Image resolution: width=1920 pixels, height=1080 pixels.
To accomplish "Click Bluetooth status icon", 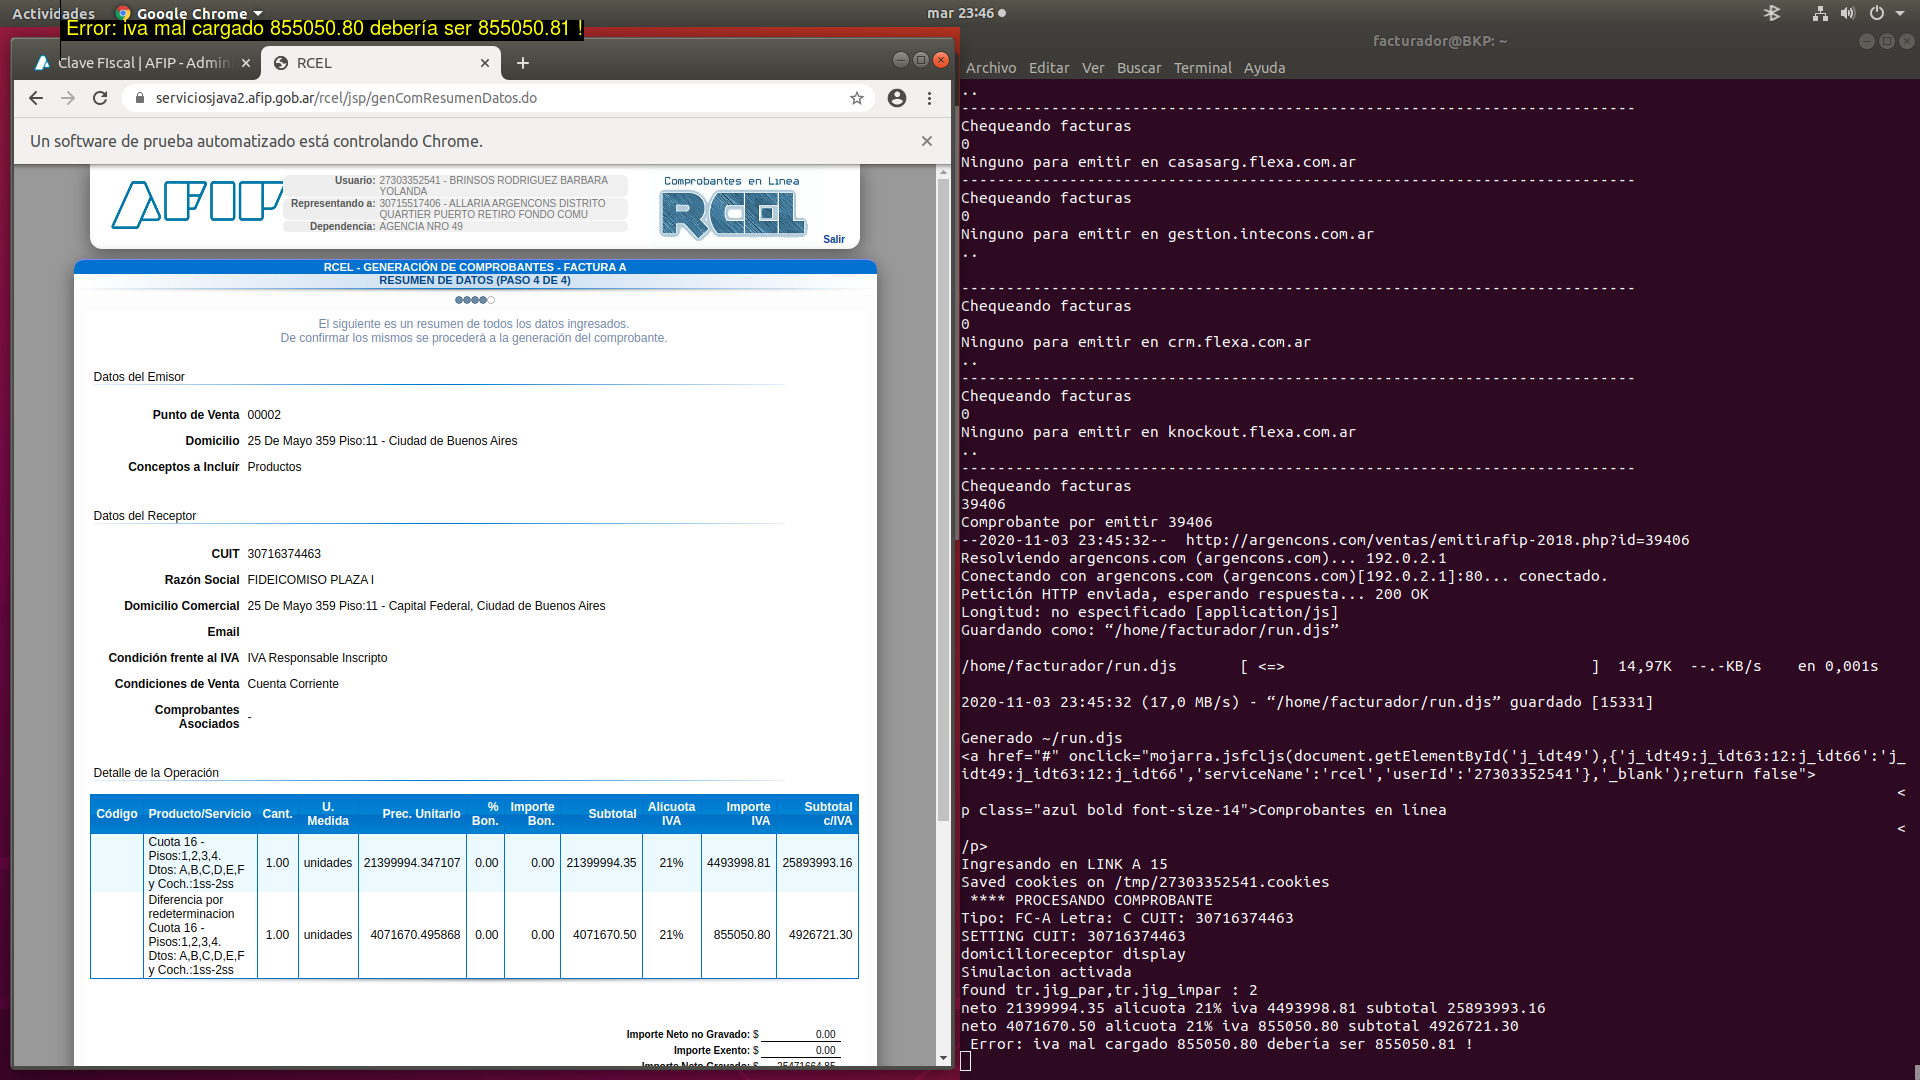I will tap(1772, 13).
